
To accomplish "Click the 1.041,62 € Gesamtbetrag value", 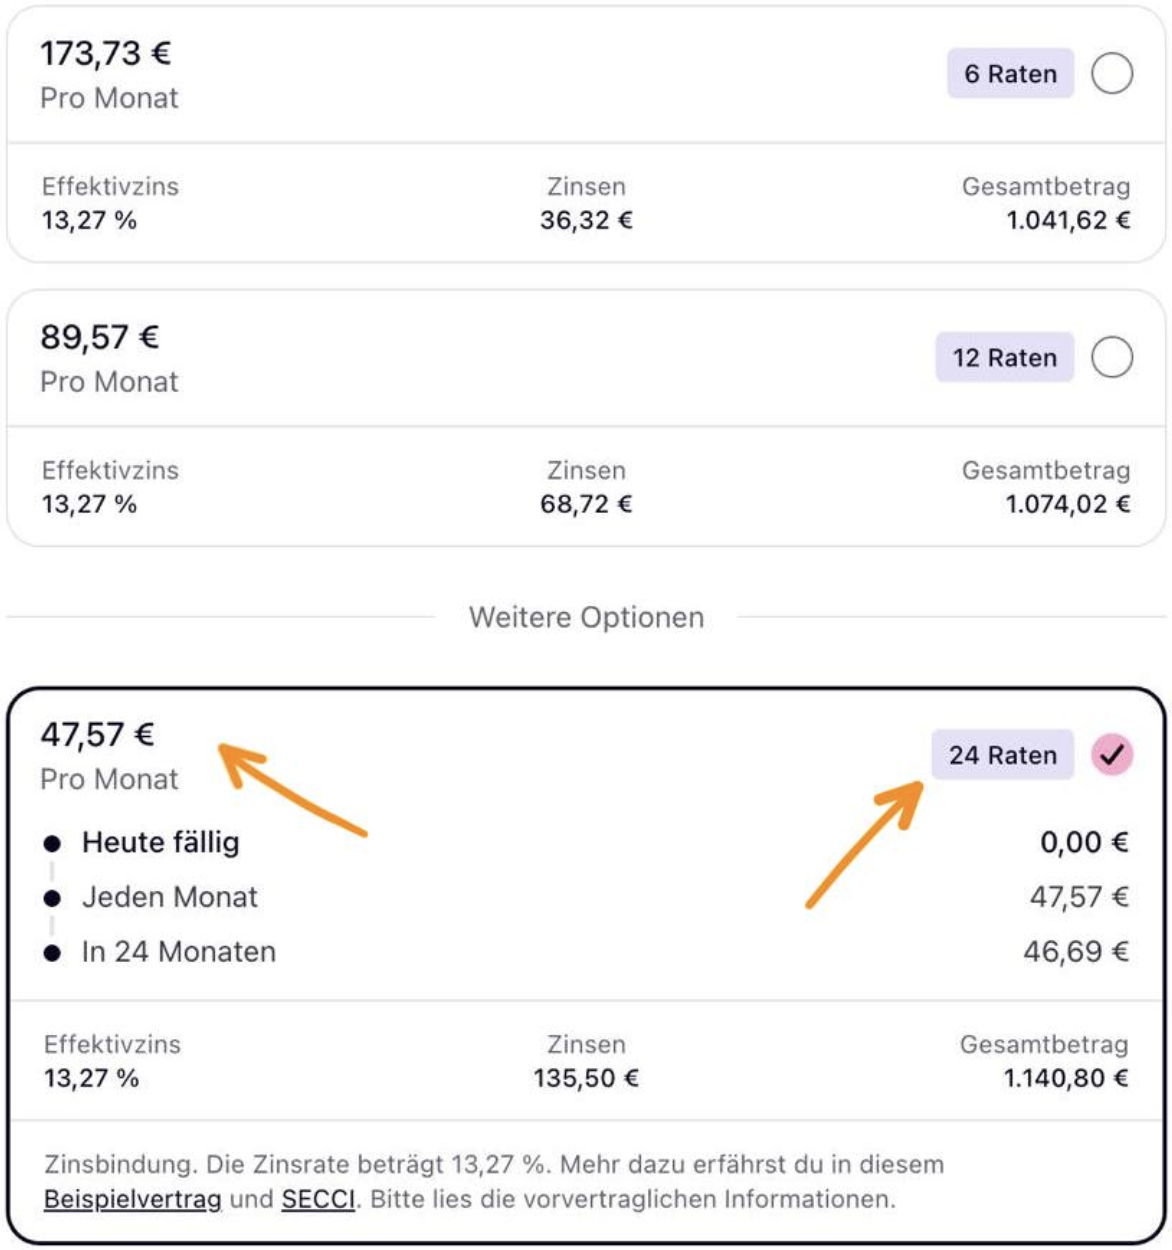I will [x=1068, y=221].
